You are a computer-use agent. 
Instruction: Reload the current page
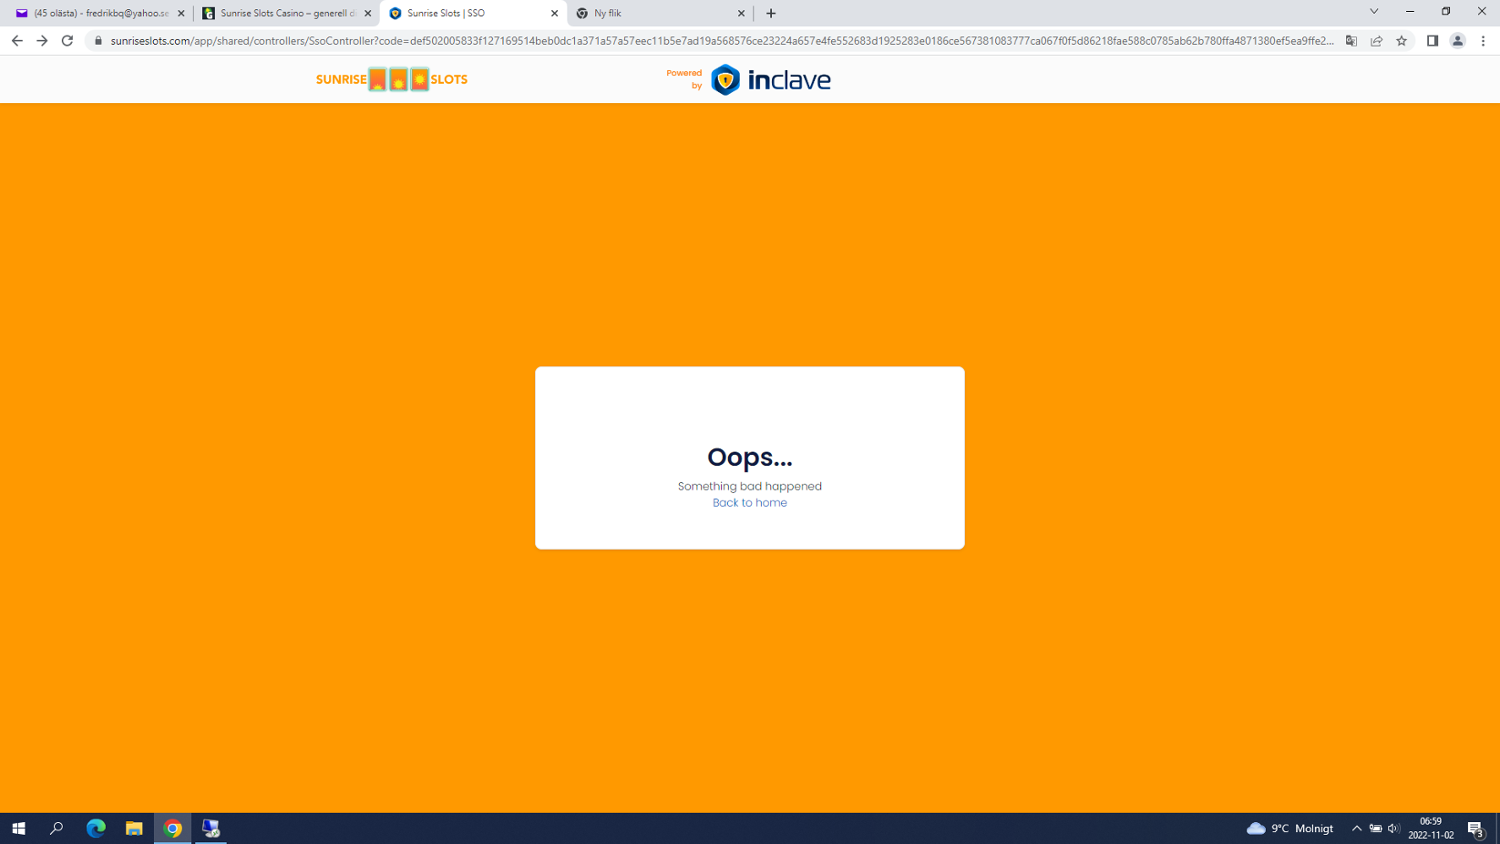coord(67,41)
